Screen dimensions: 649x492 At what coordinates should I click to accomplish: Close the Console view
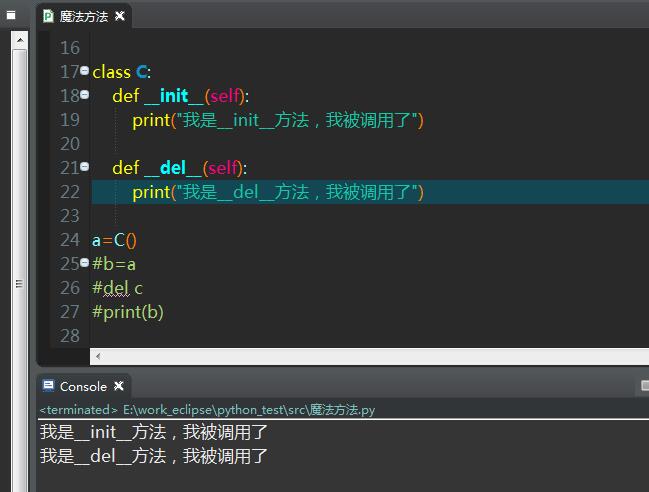119,386
